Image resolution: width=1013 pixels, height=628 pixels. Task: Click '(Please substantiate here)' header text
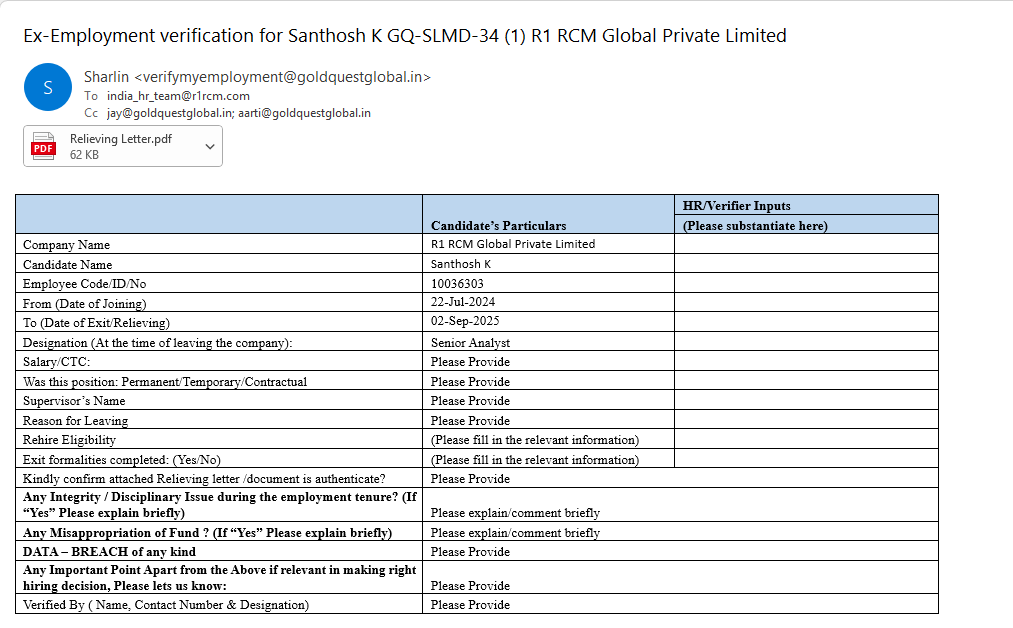755,225
